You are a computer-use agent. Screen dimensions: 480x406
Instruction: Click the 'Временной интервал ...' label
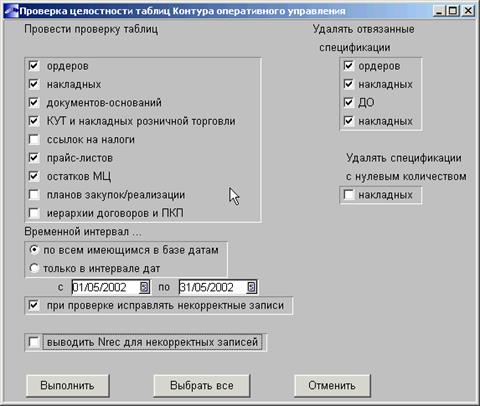83,231
